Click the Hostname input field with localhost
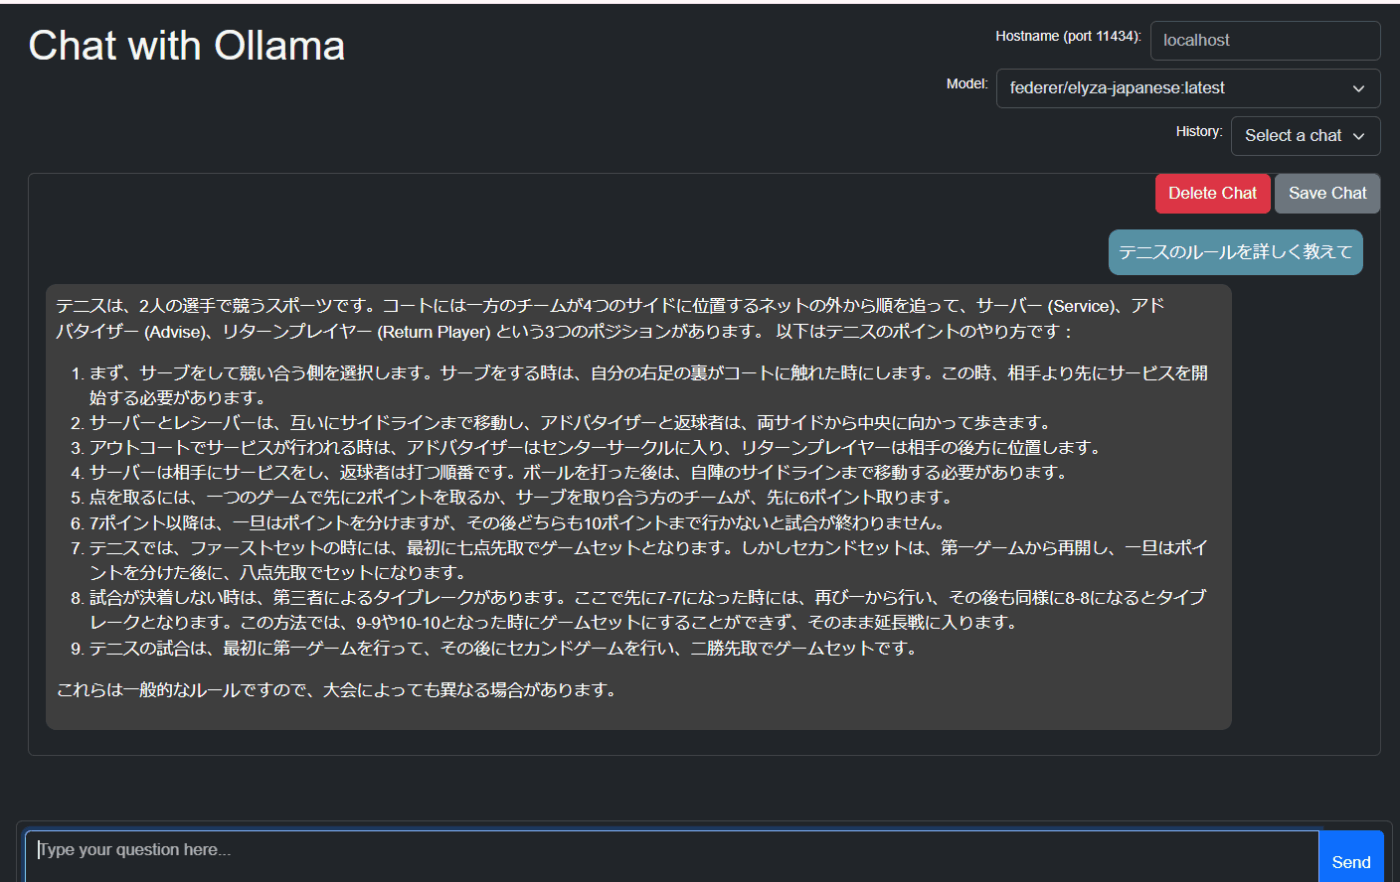Screen dimensions: 1400x882 [1265, 41]
